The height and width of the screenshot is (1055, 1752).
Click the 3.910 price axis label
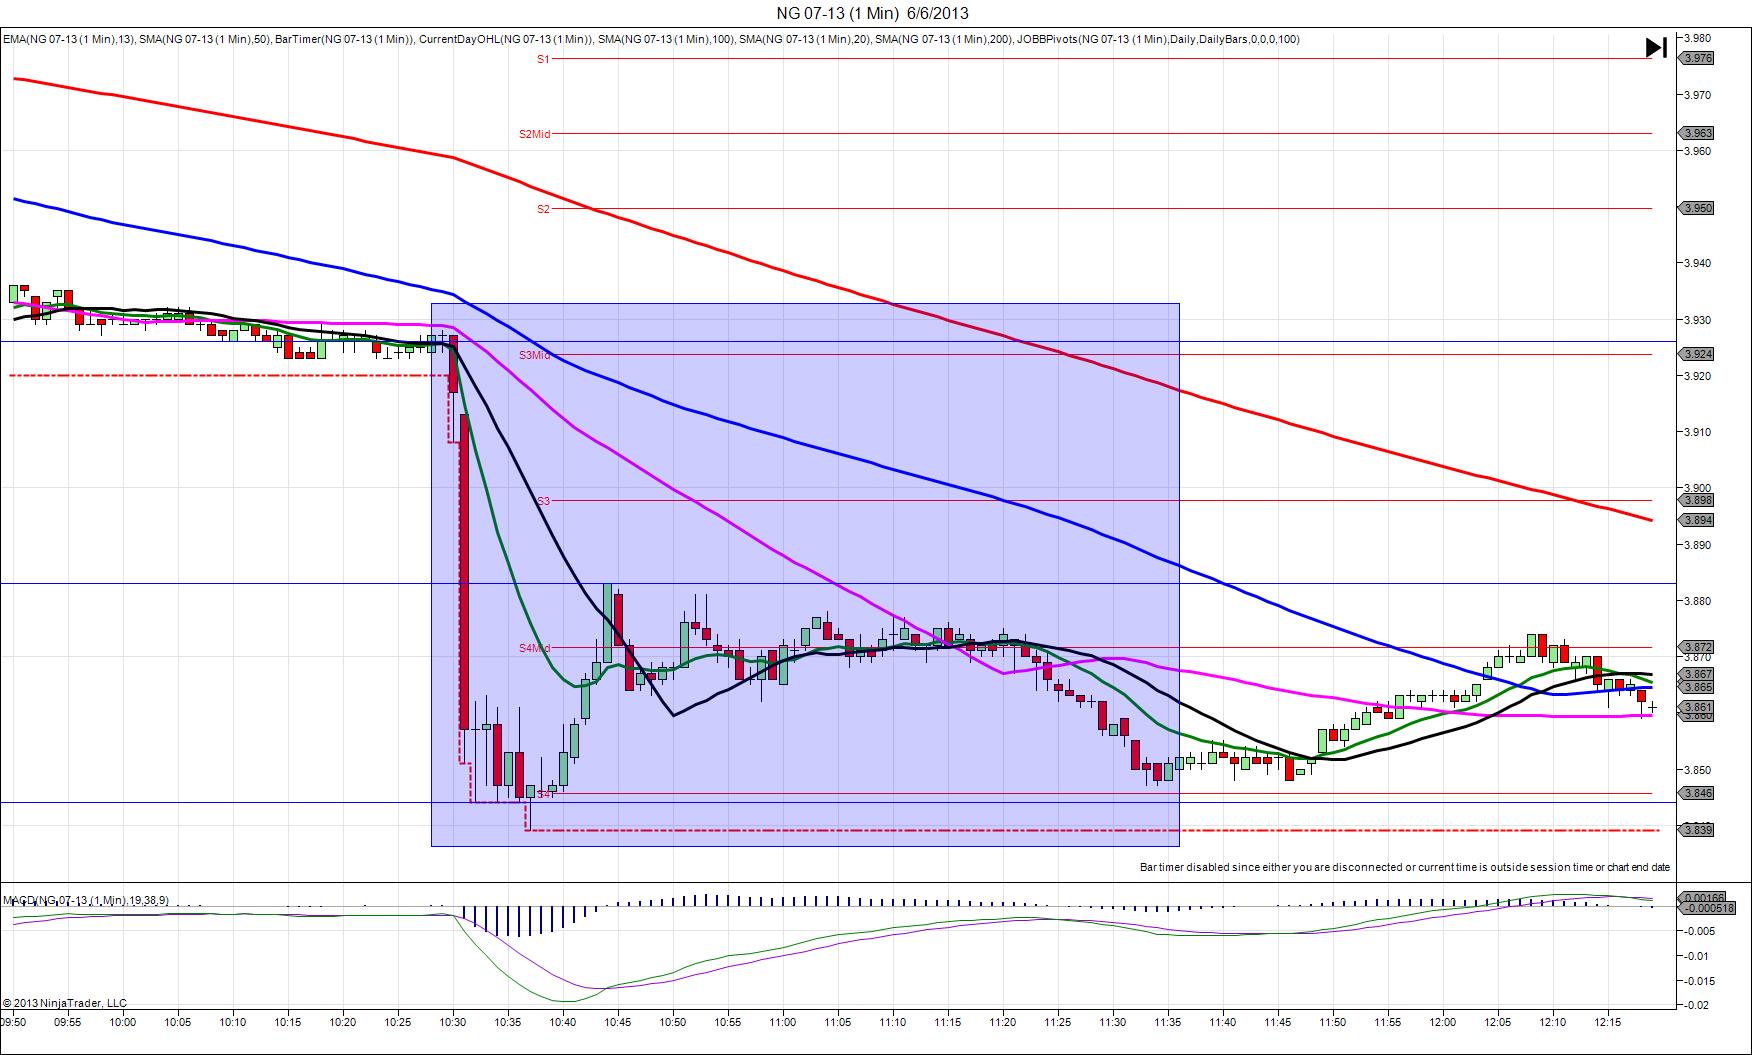1698,433
